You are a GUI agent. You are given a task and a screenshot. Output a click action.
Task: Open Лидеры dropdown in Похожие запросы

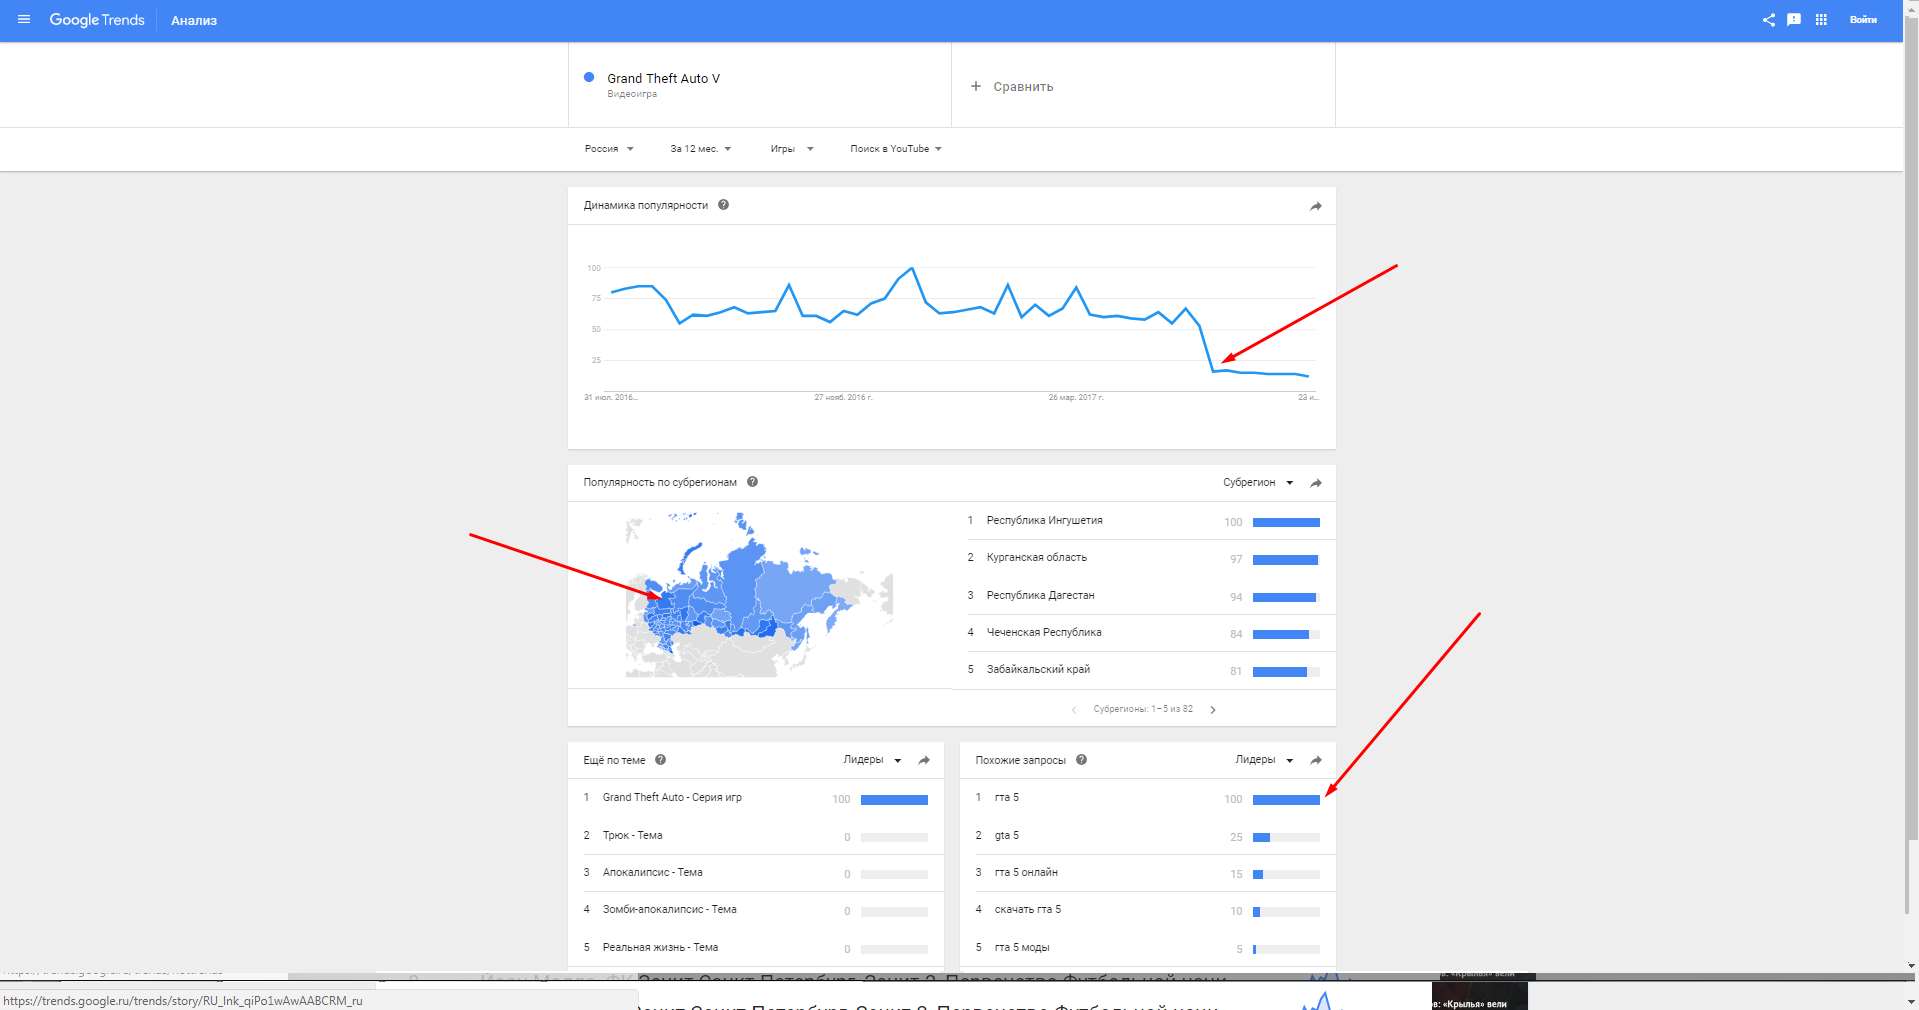tap(1264, 760)
